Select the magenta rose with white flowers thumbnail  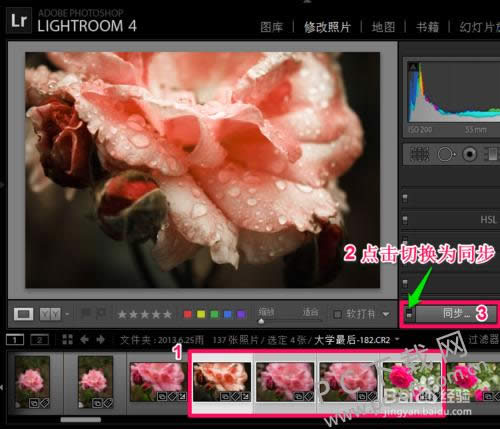pyautogui.click(x=412, y=382)
